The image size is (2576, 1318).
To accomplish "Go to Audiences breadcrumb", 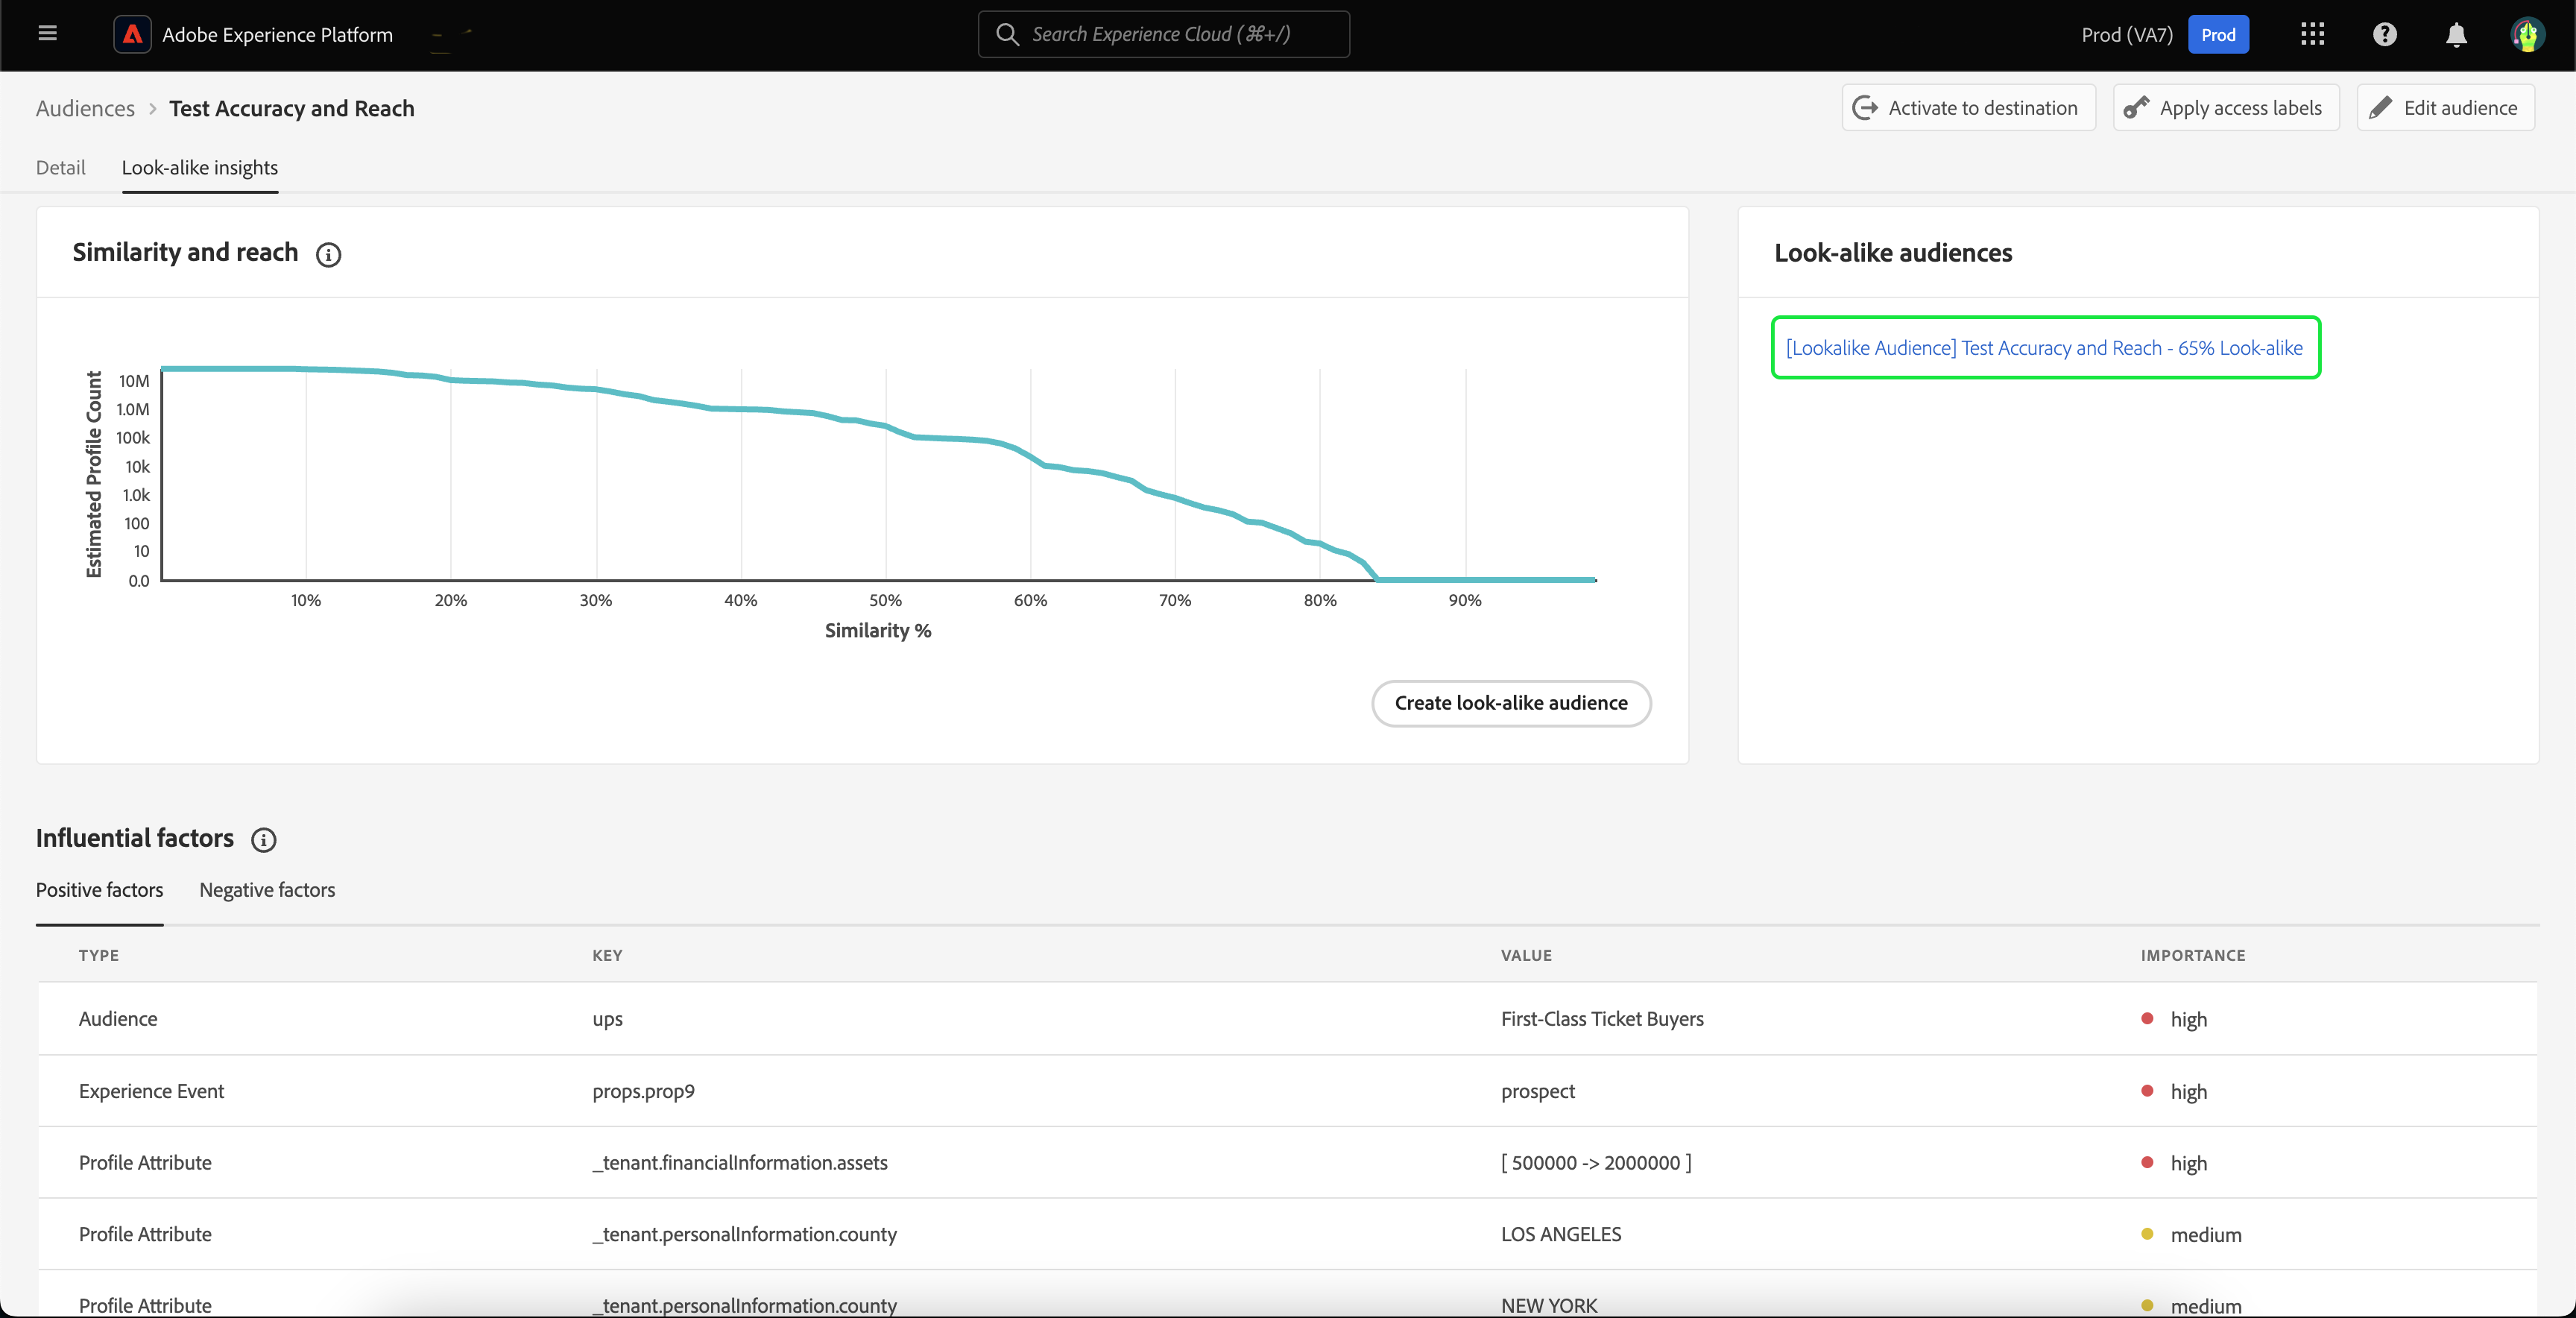I will tap(85, 108).
